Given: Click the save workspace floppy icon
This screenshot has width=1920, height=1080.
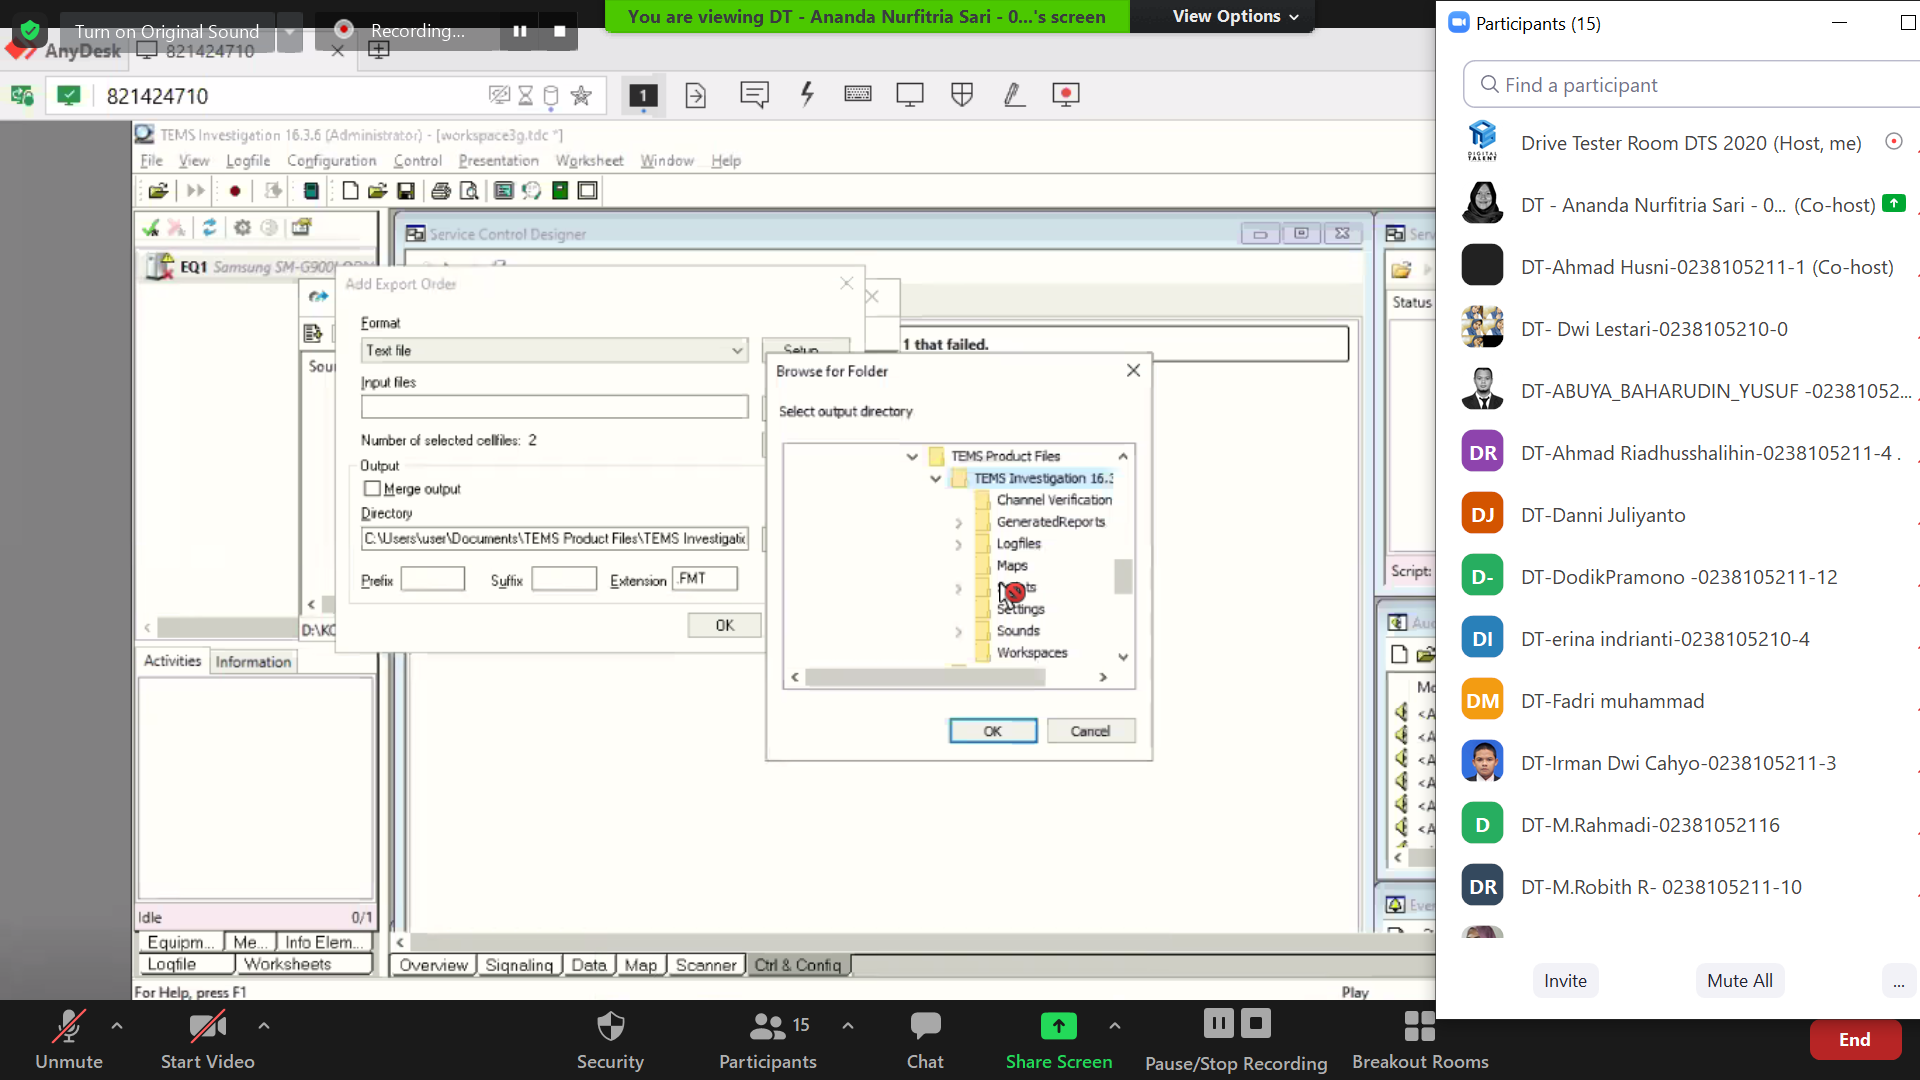Looking at the screenshot, I should pyautogui.click(x=405, y=191).
